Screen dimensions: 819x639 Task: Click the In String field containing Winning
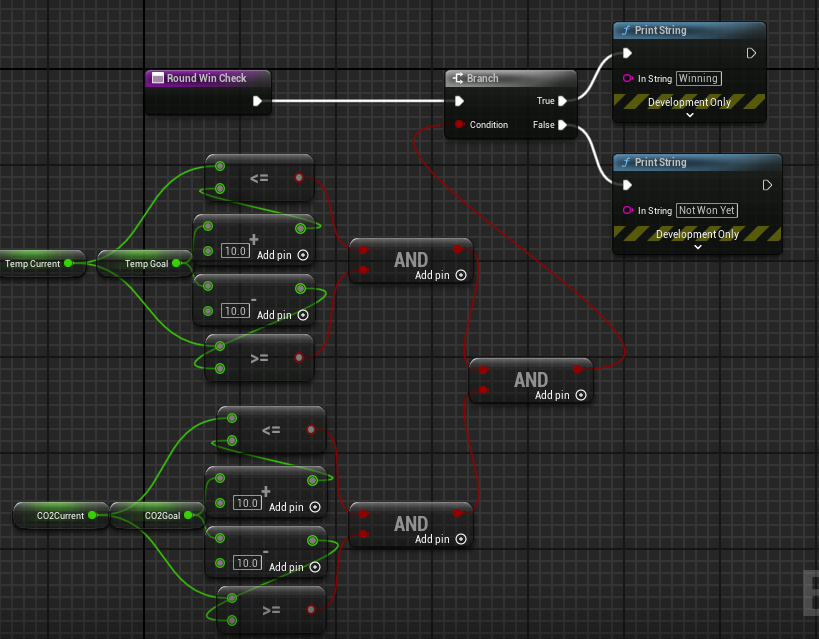pos(698,78)
